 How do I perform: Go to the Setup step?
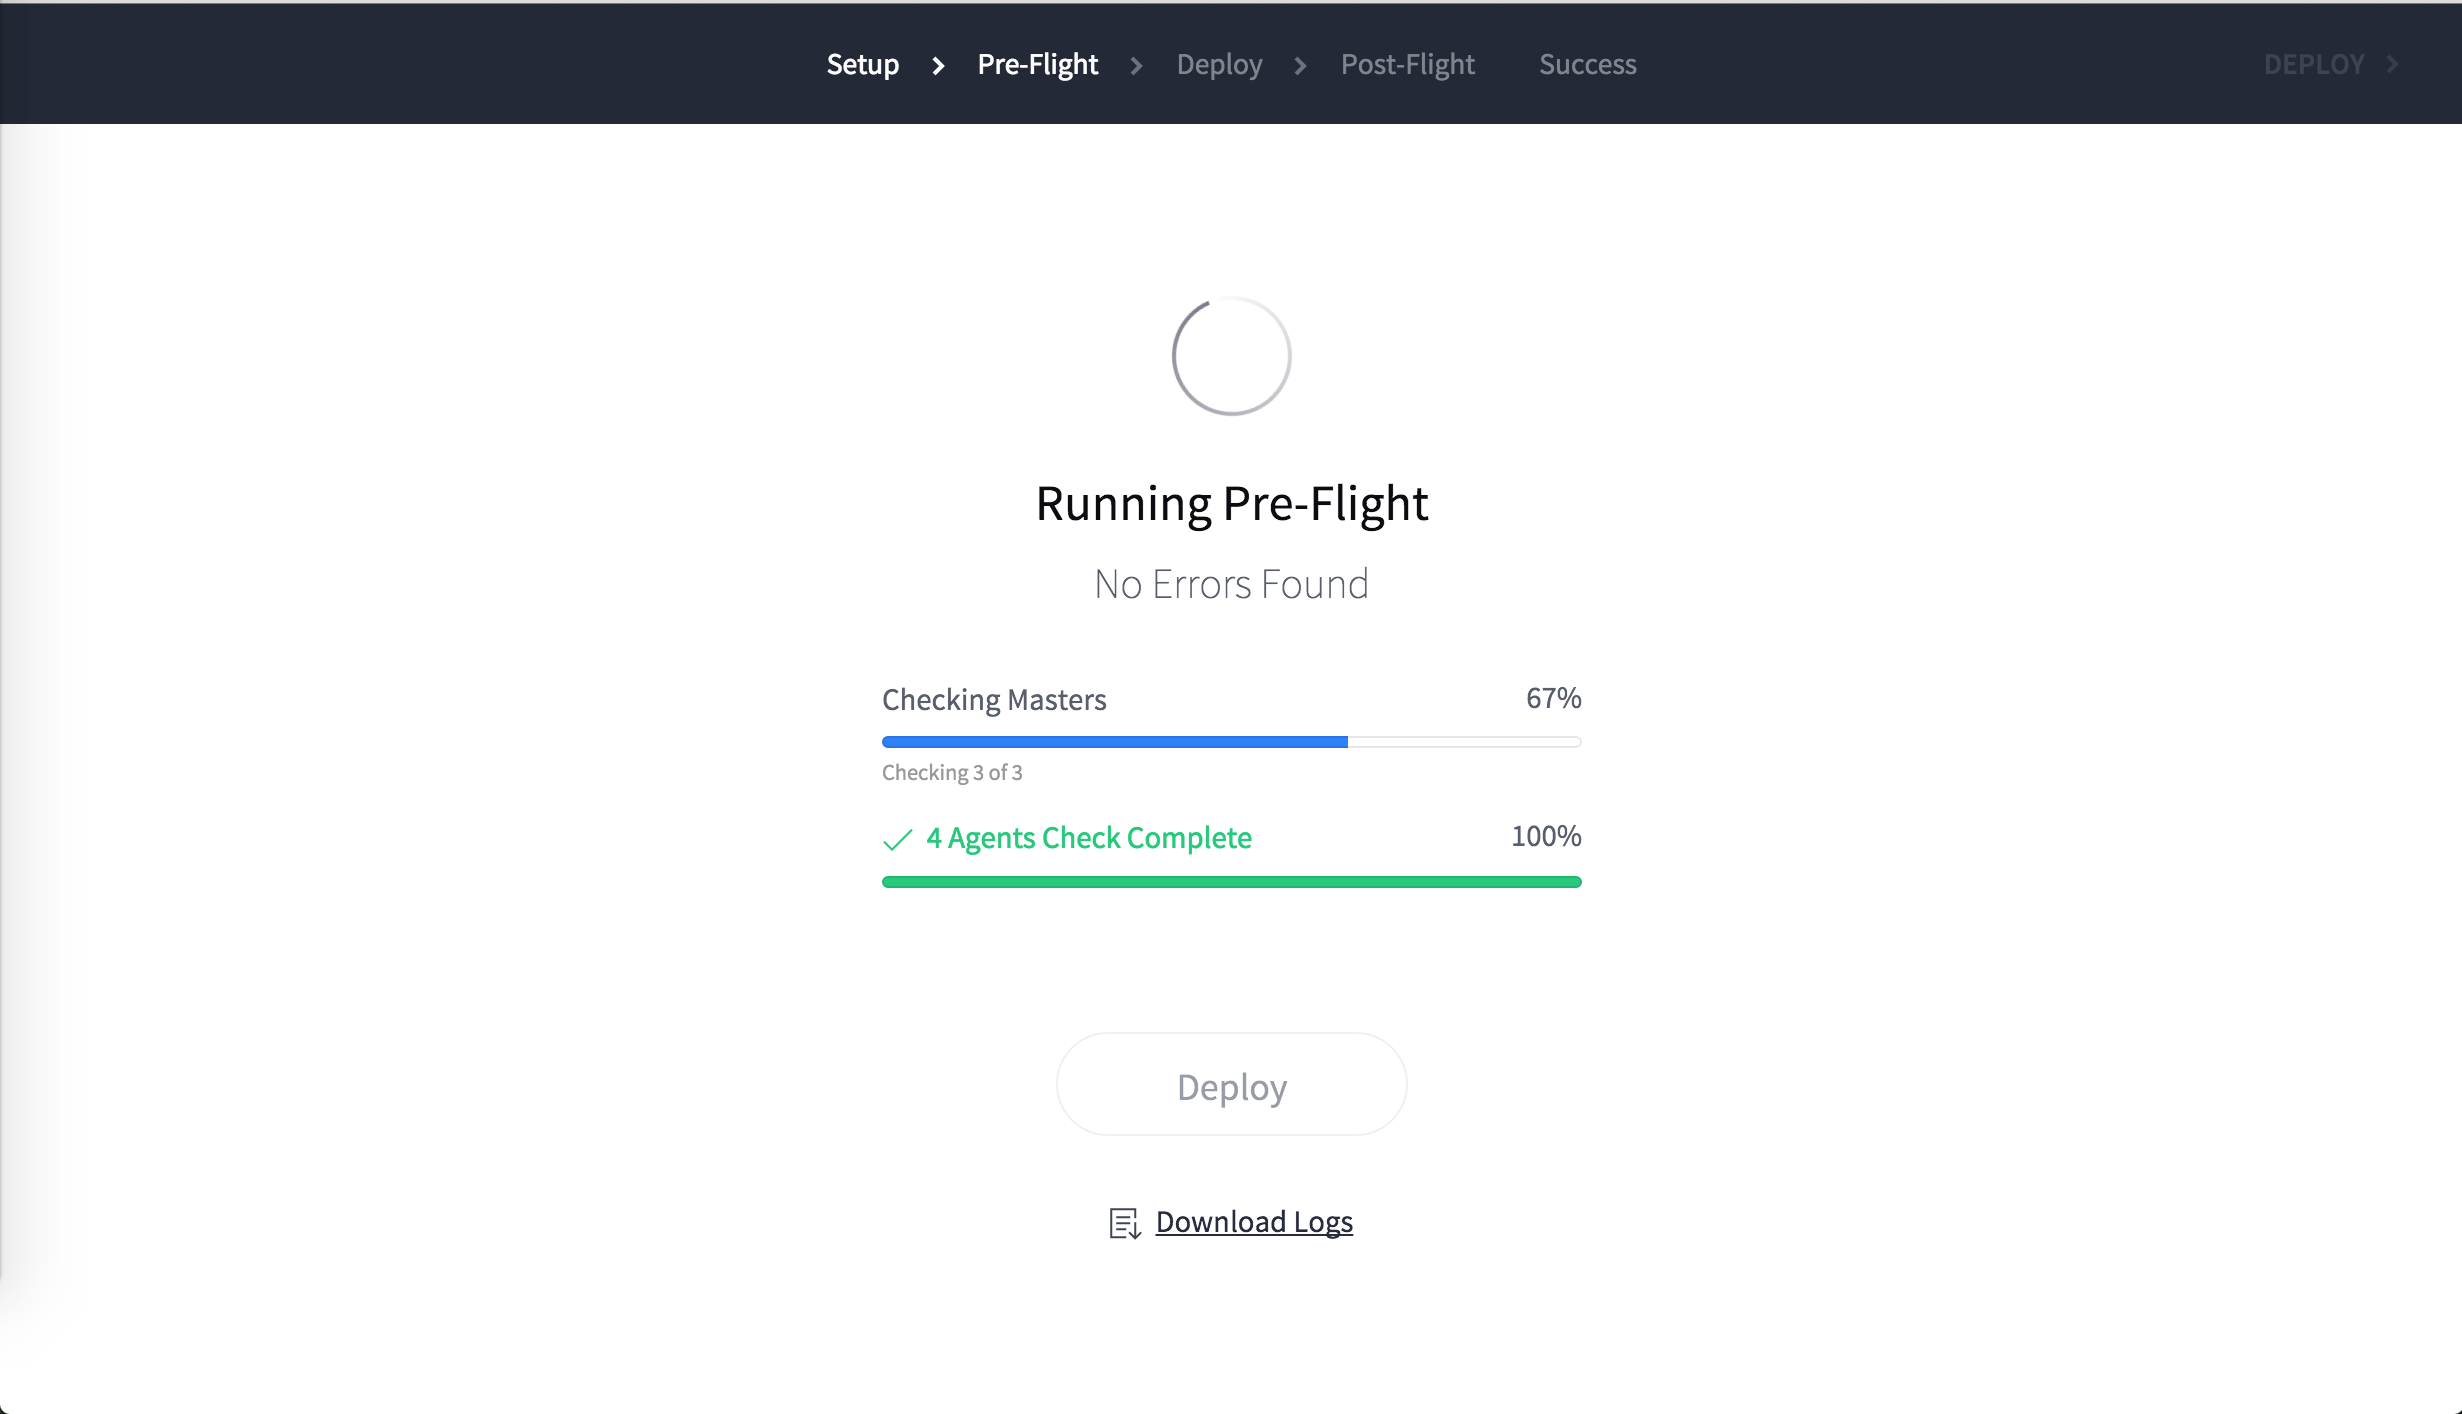click(x=862, y=65)
